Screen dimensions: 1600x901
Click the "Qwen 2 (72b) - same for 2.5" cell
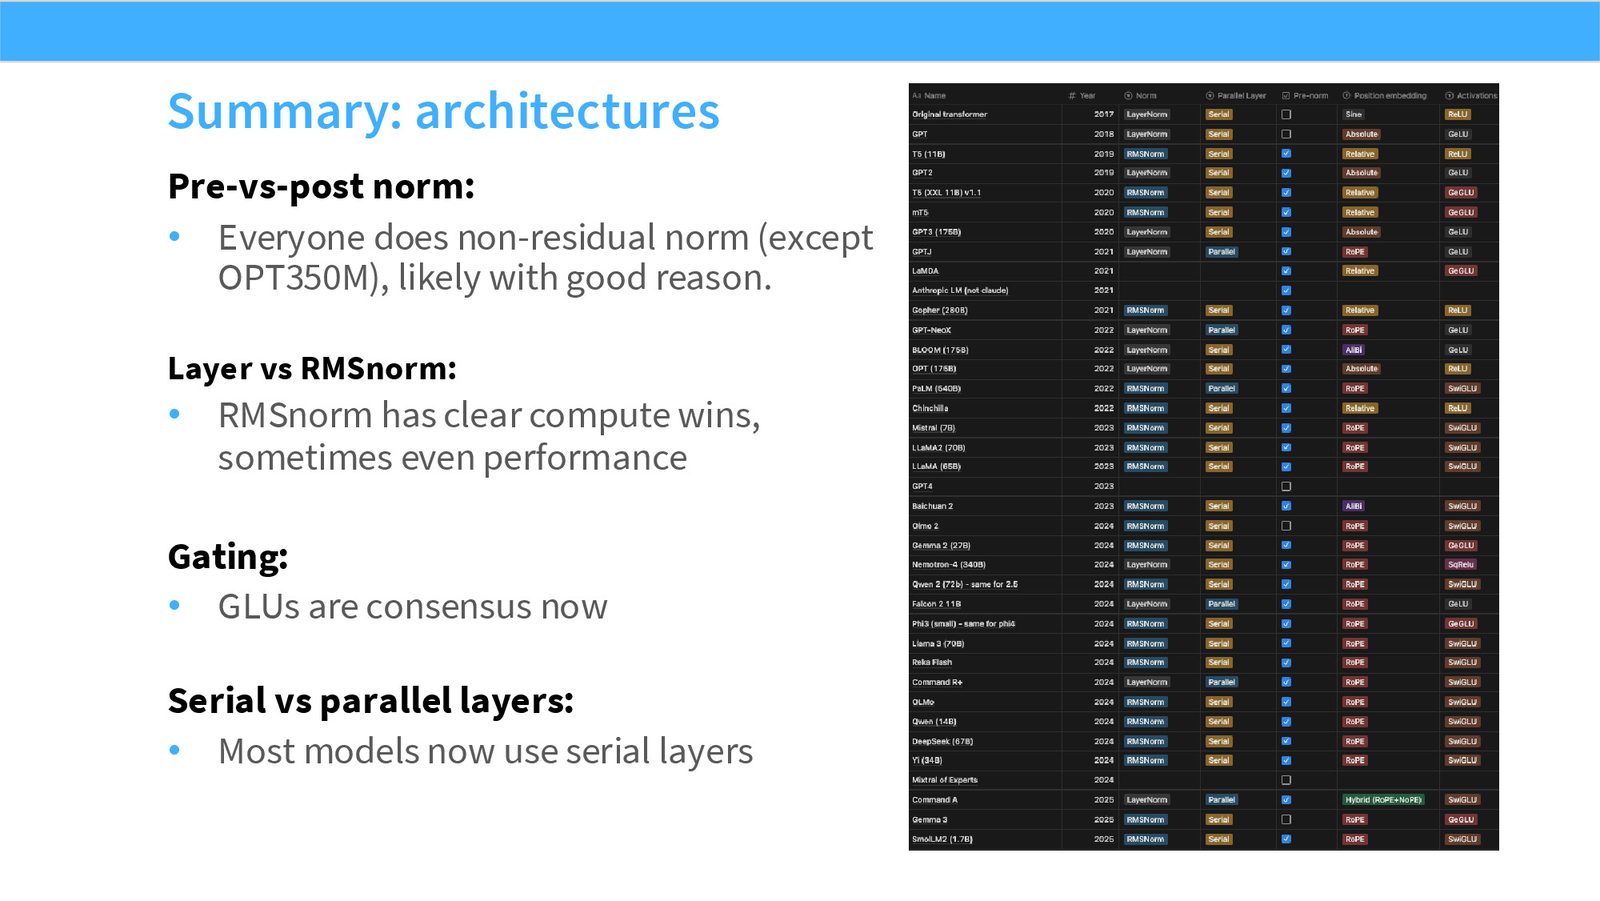(965, 585)
